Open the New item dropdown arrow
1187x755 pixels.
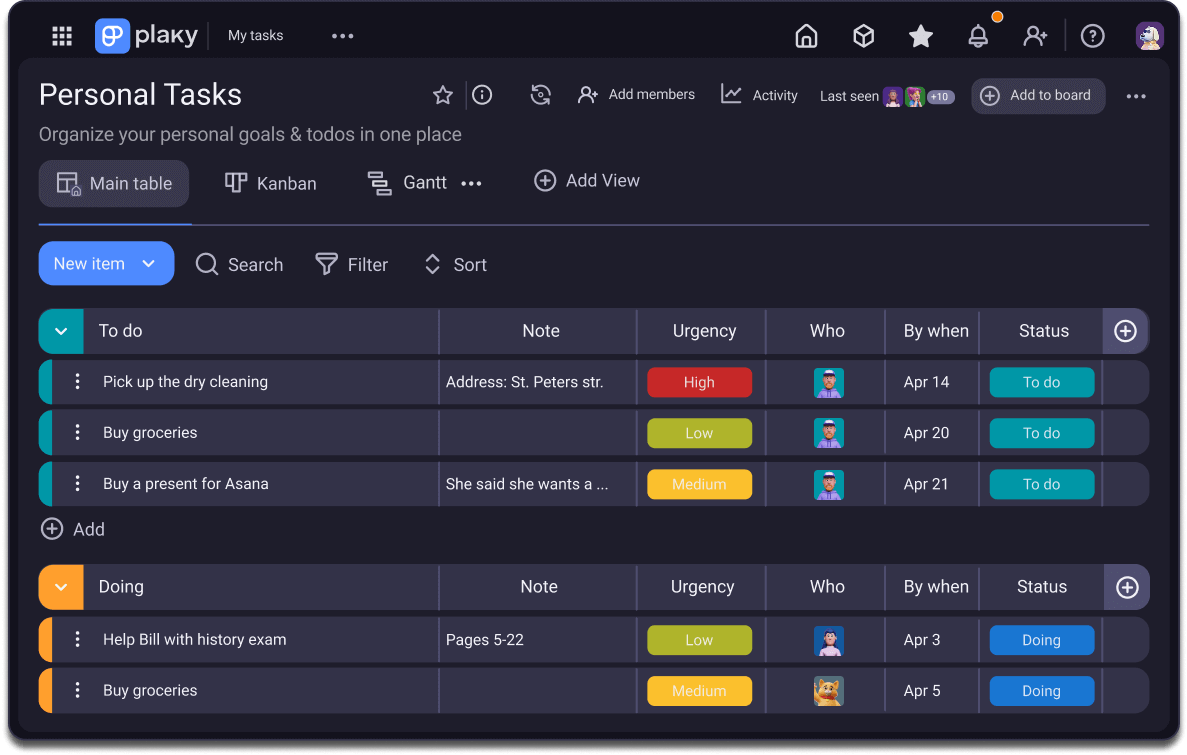pyautogui.click(x=148, y=263)
